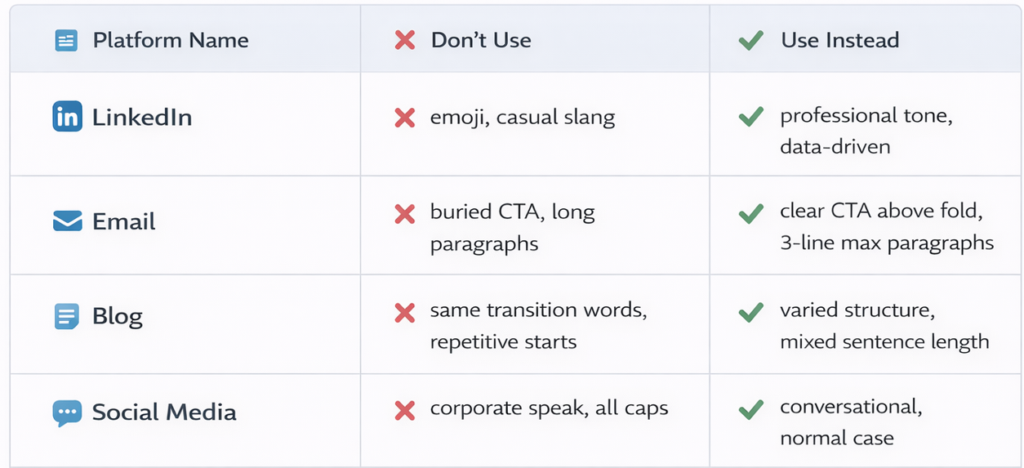Click the red X in Don't Use header
The height and width of the screenshot is (468, 1024).
(x=404, y=41)
